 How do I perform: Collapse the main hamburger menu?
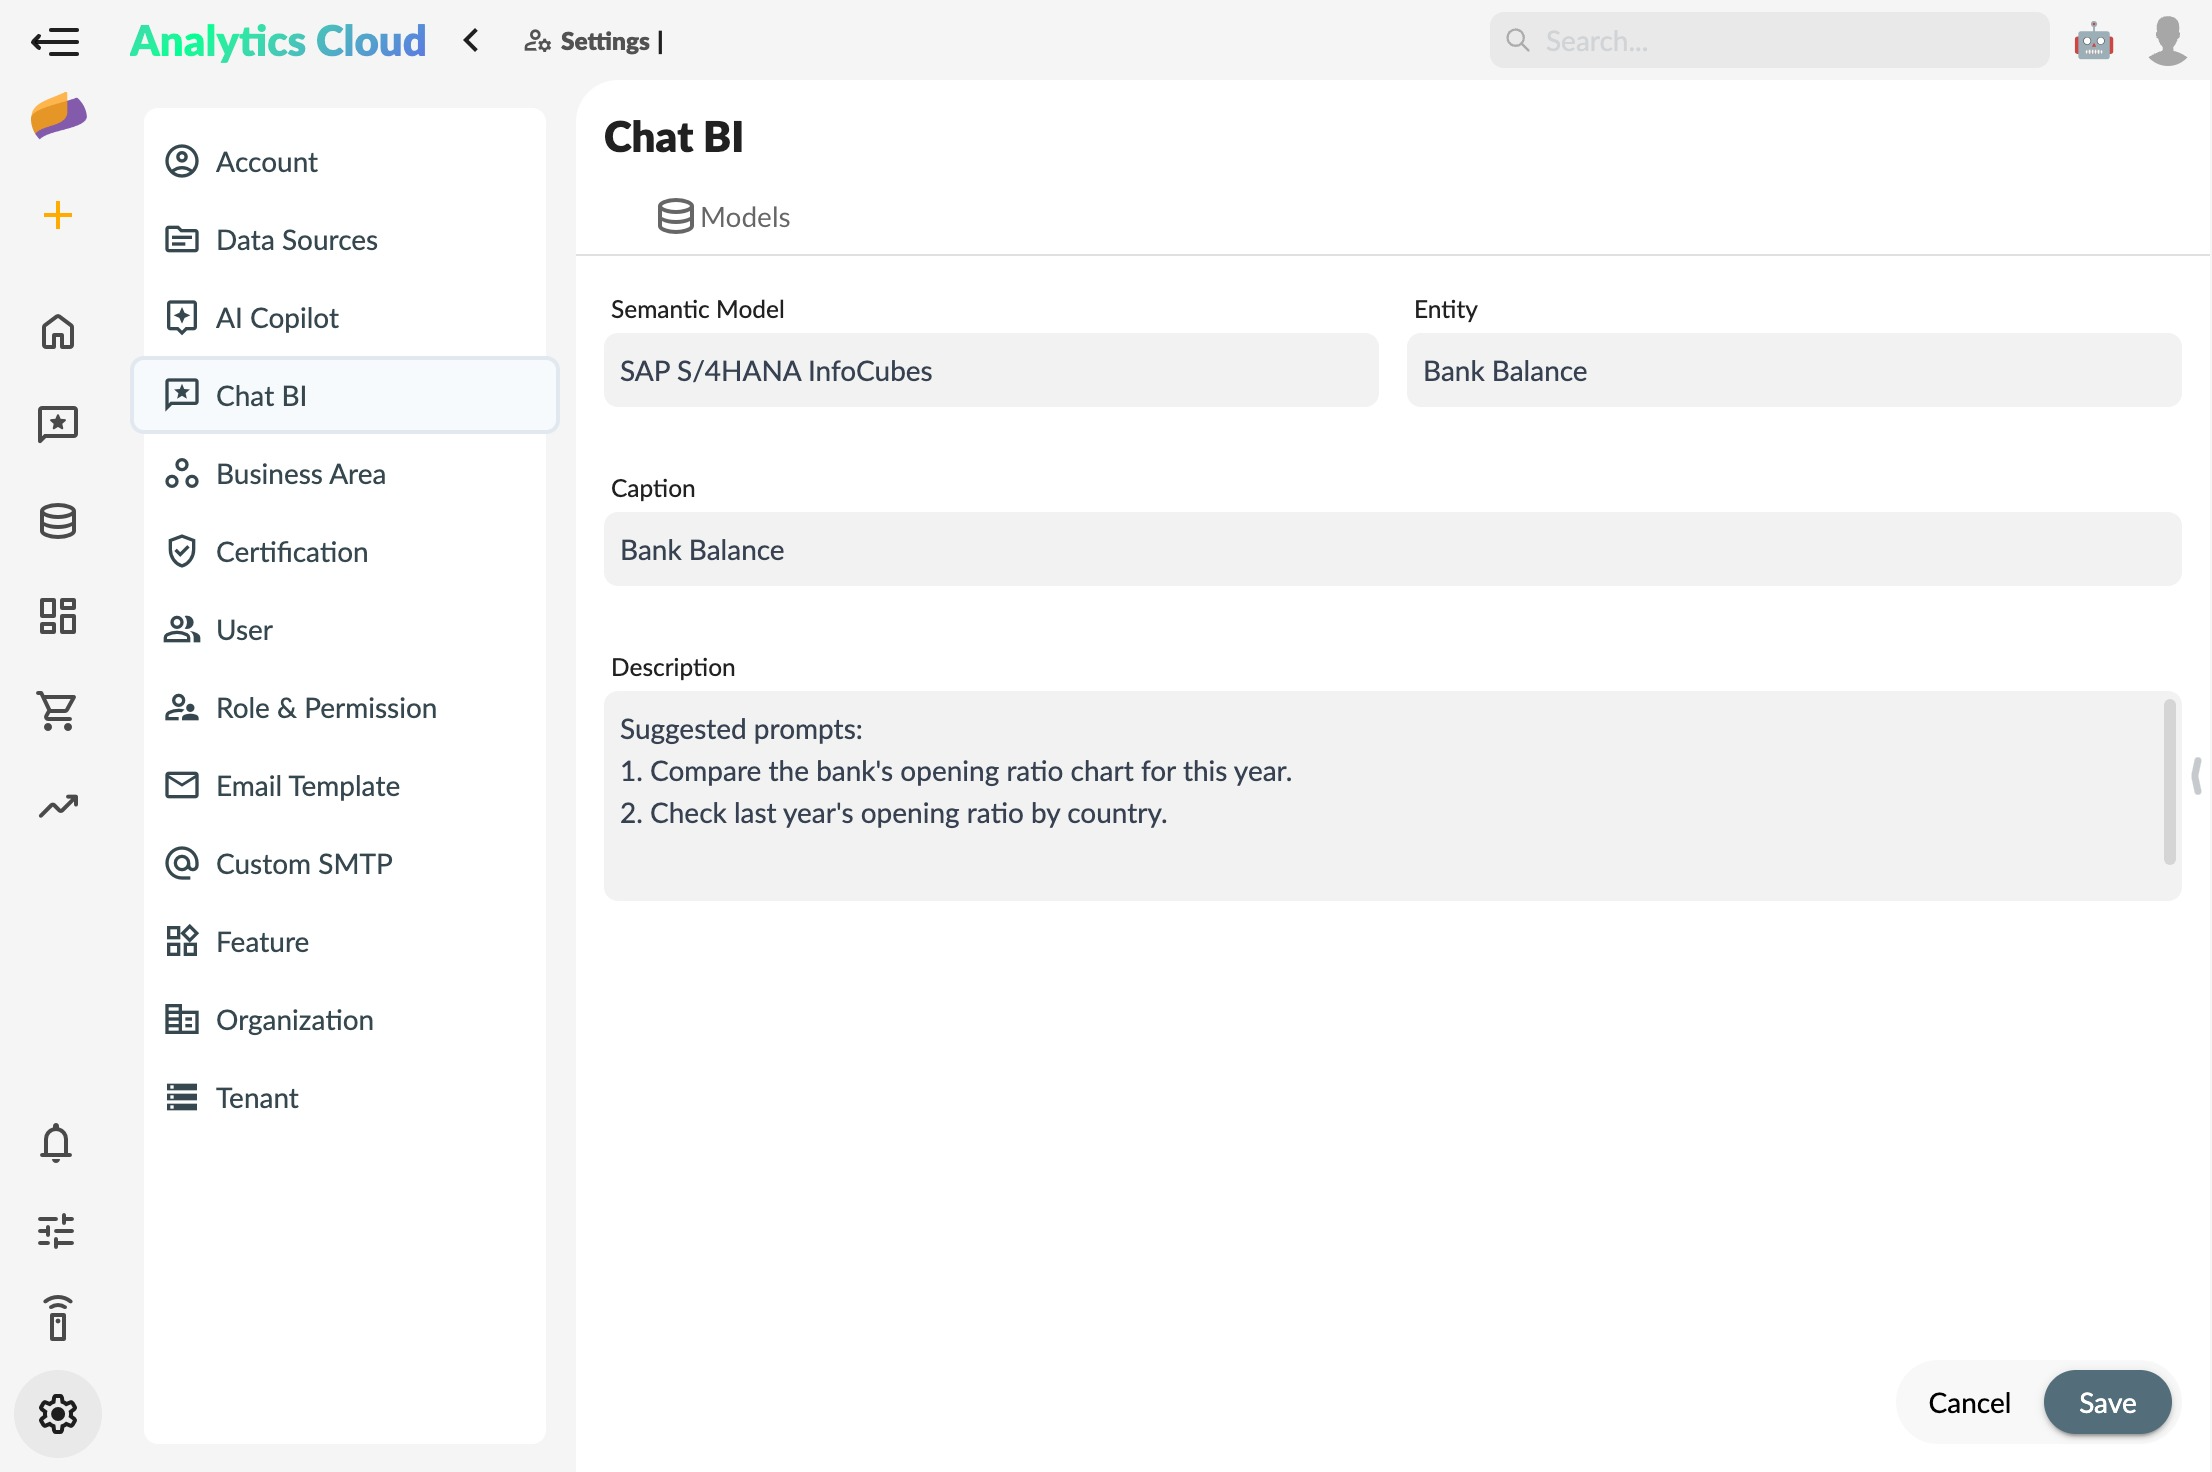[x=55, y=42]
